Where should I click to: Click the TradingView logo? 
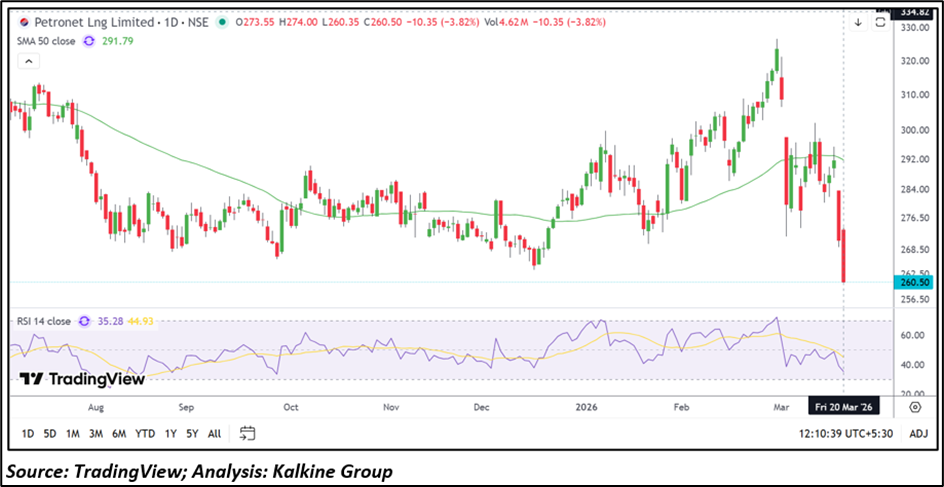(x=82, y=379)
